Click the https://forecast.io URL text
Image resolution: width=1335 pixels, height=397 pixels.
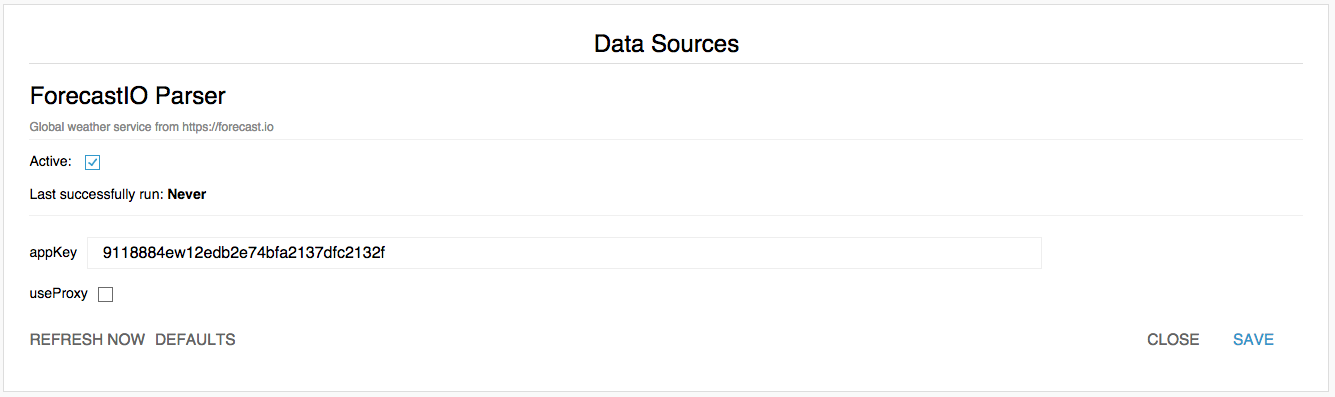point(227,127)
